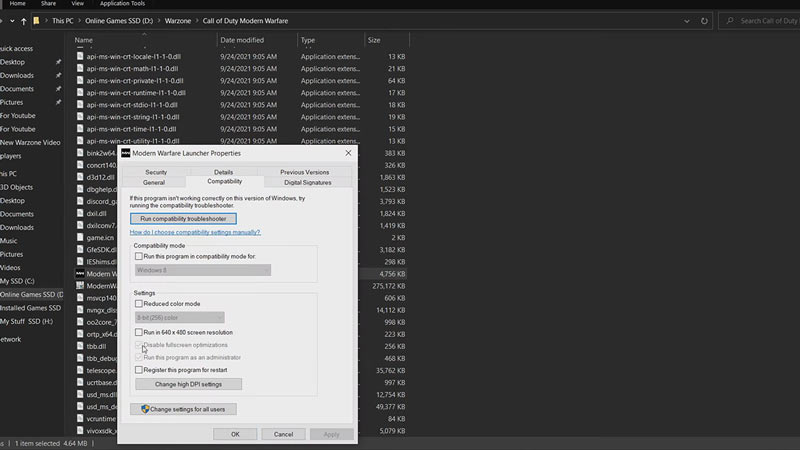Click file icon of api-ms-win-crt-utility-l1-1-0.dll
This screenshot has height=450, width=800.
tap(80, 140)
